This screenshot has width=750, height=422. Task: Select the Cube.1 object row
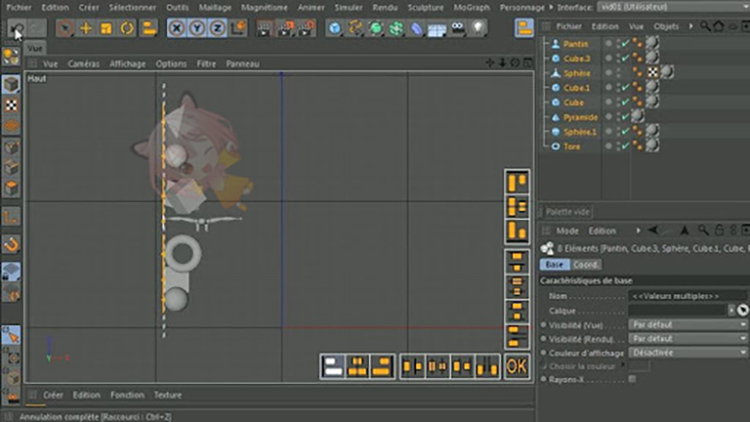[576, 88]
